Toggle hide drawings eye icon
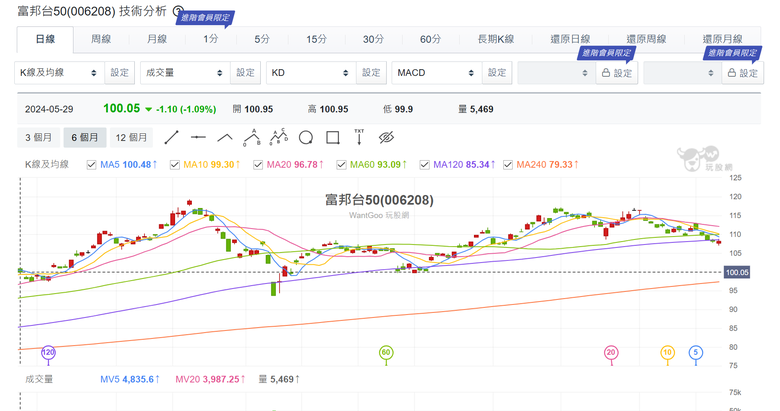 (x=386, y=137)
